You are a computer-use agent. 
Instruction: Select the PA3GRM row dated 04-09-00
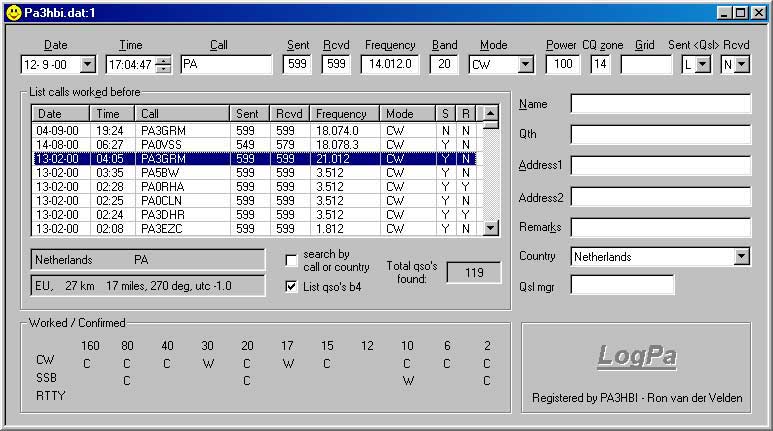coord(254,131)
